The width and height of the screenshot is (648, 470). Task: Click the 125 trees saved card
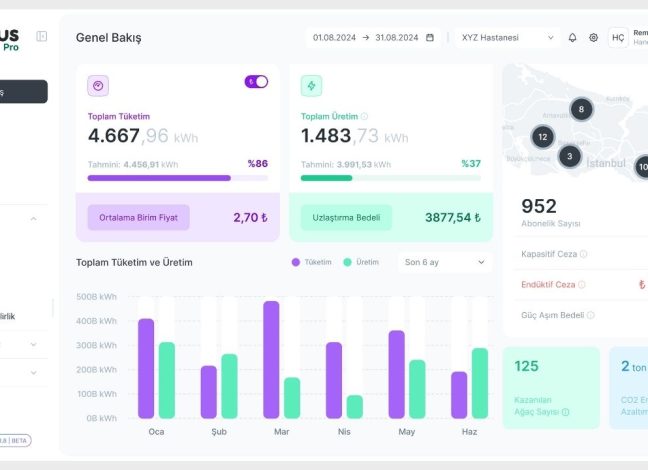(551, 388)
